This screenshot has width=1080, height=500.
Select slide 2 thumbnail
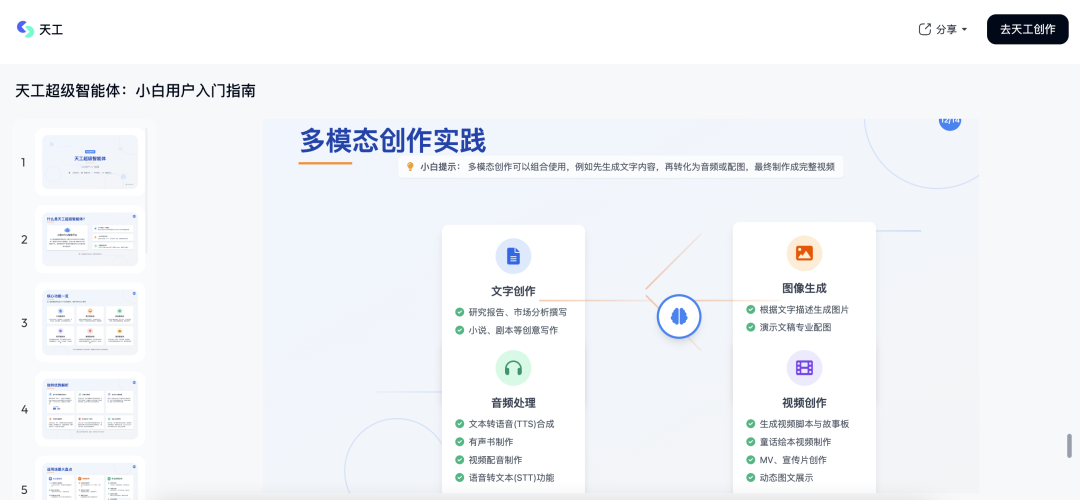pyautogui.click(x=90, y=239)
